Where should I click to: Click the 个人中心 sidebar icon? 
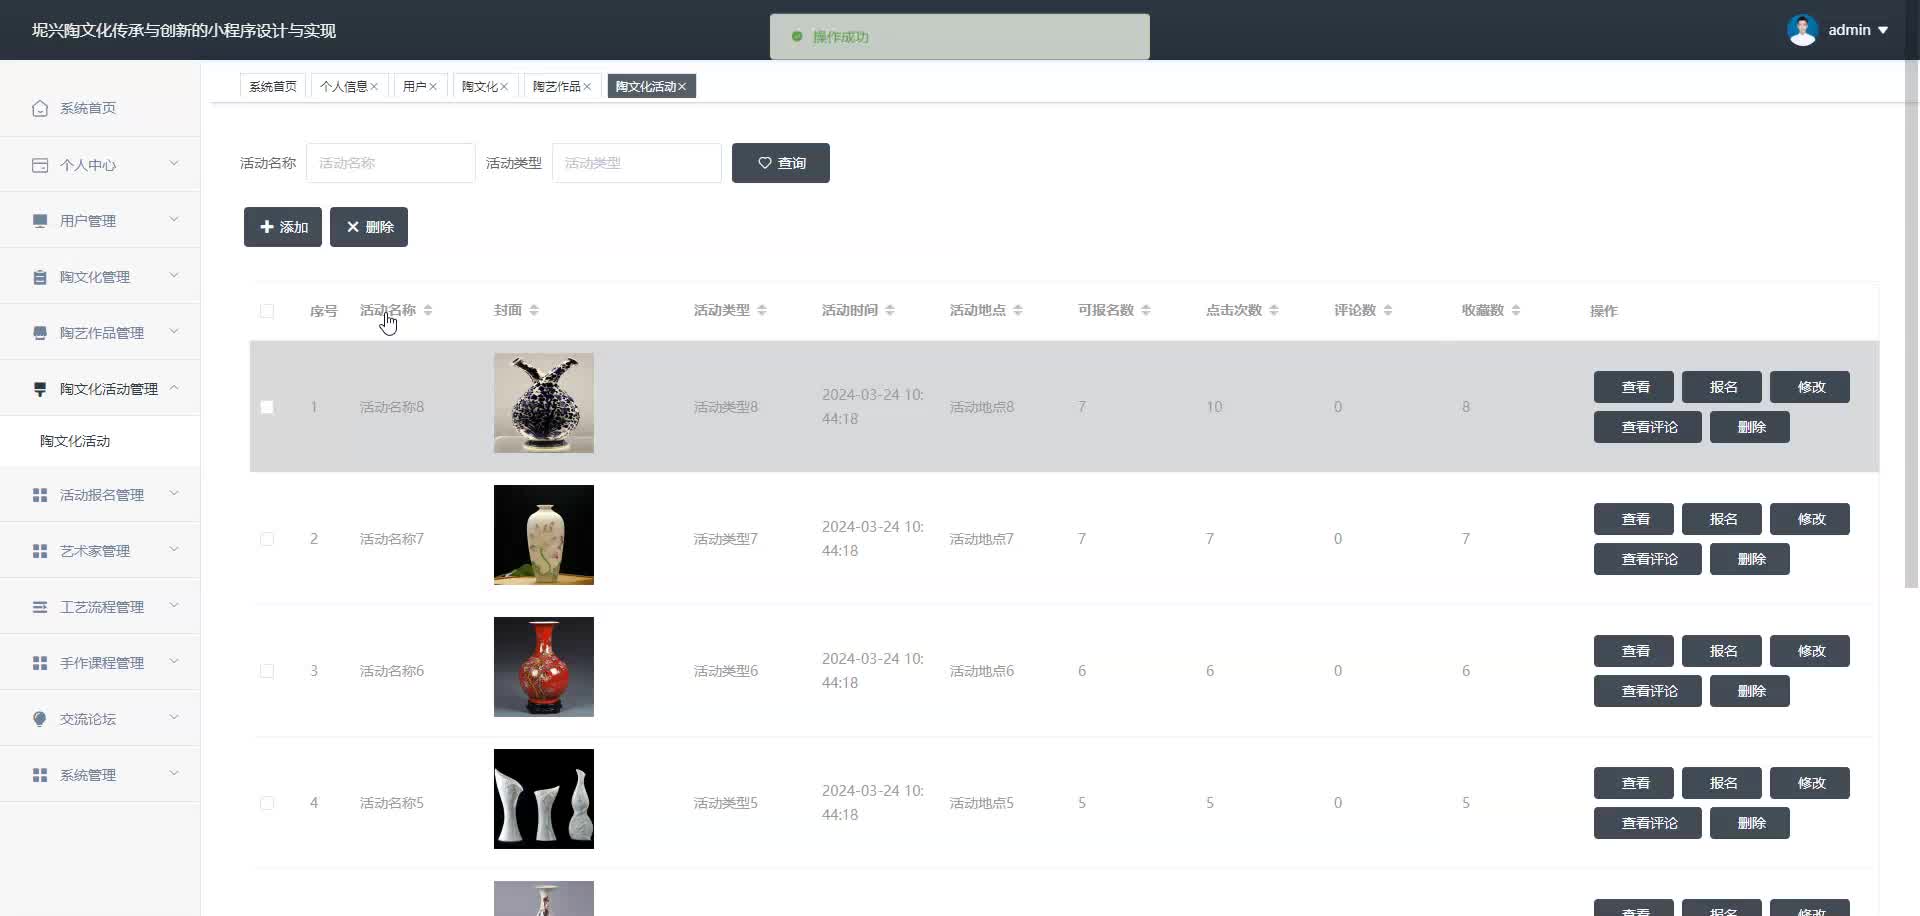point(40,165)
